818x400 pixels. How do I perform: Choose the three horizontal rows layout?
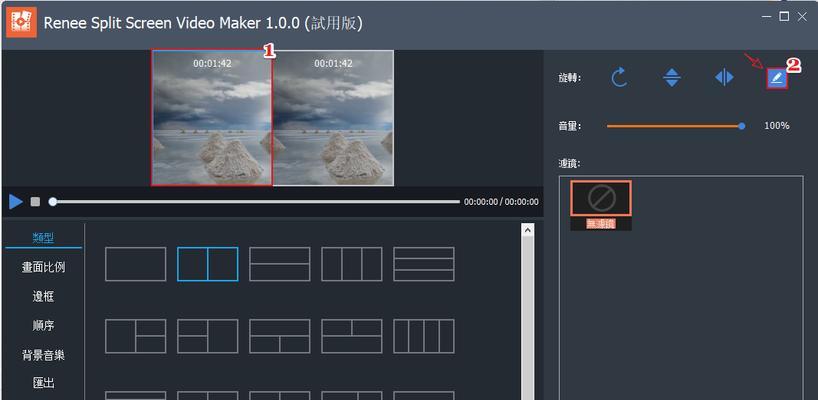pyautogui.click(x=424, y=264)
